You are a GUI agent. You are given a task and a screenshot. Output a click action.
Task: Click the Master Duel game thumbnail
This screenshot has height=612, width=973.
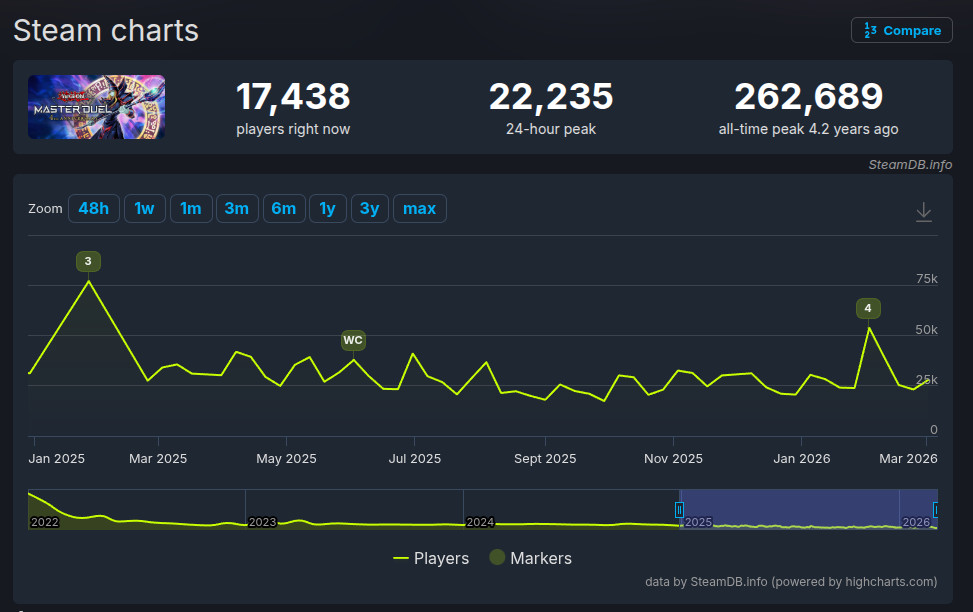point(96,107)
